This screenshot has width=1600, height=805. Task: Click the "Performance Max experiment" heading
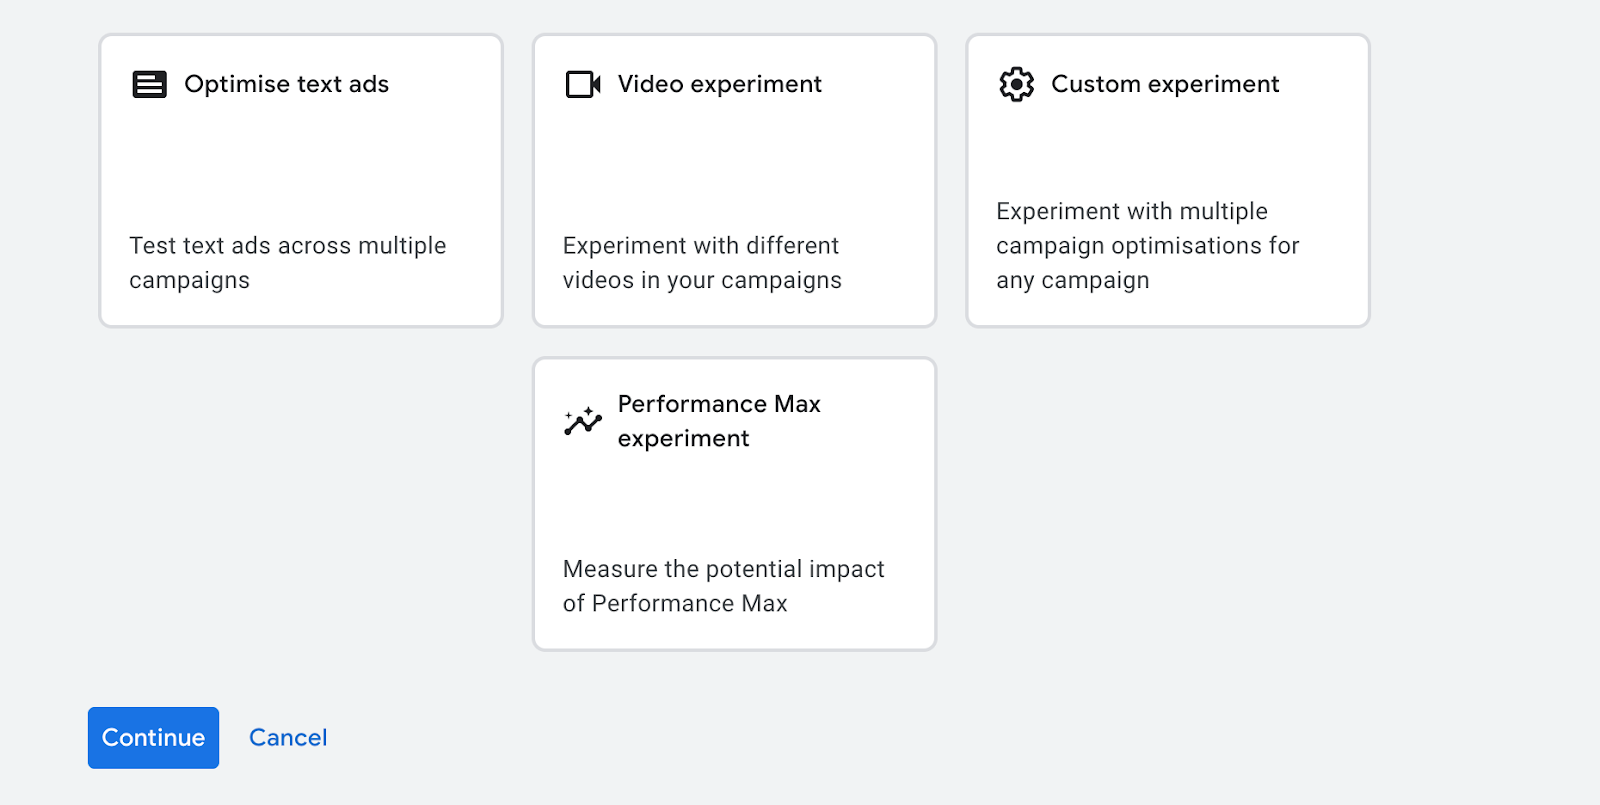pyautogui.click(x=719, y=421)
